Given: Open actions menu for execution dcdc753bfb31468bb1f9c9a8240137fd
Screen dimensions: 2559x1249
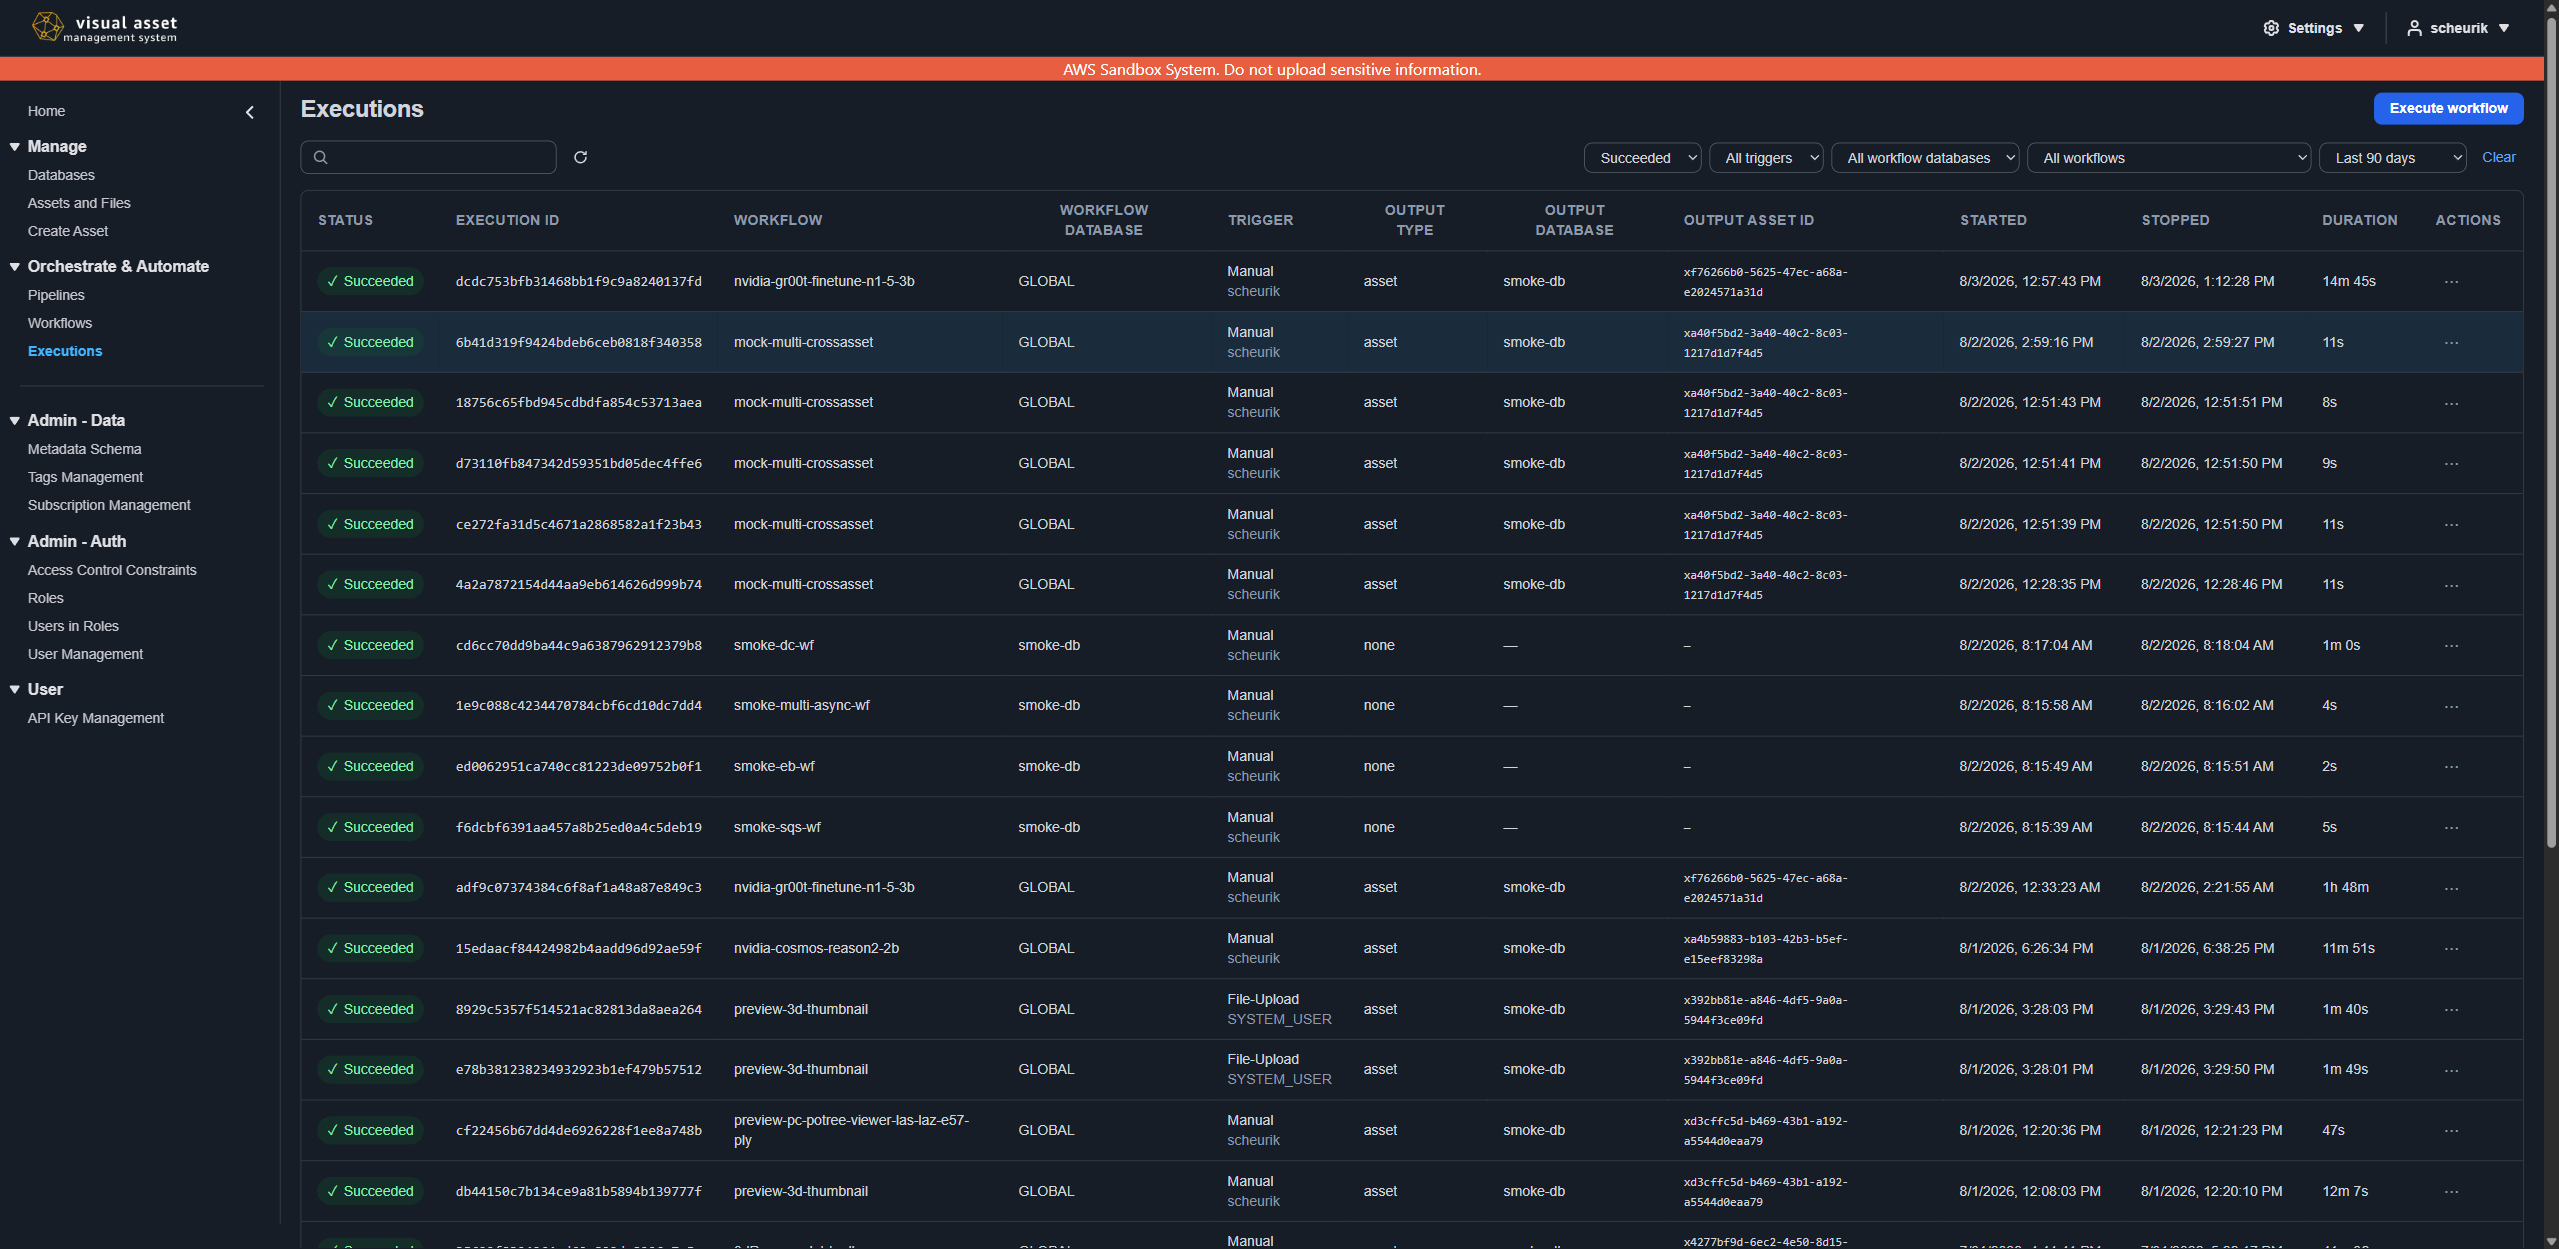Looking at the screenshot, I should coord(2451,282).
